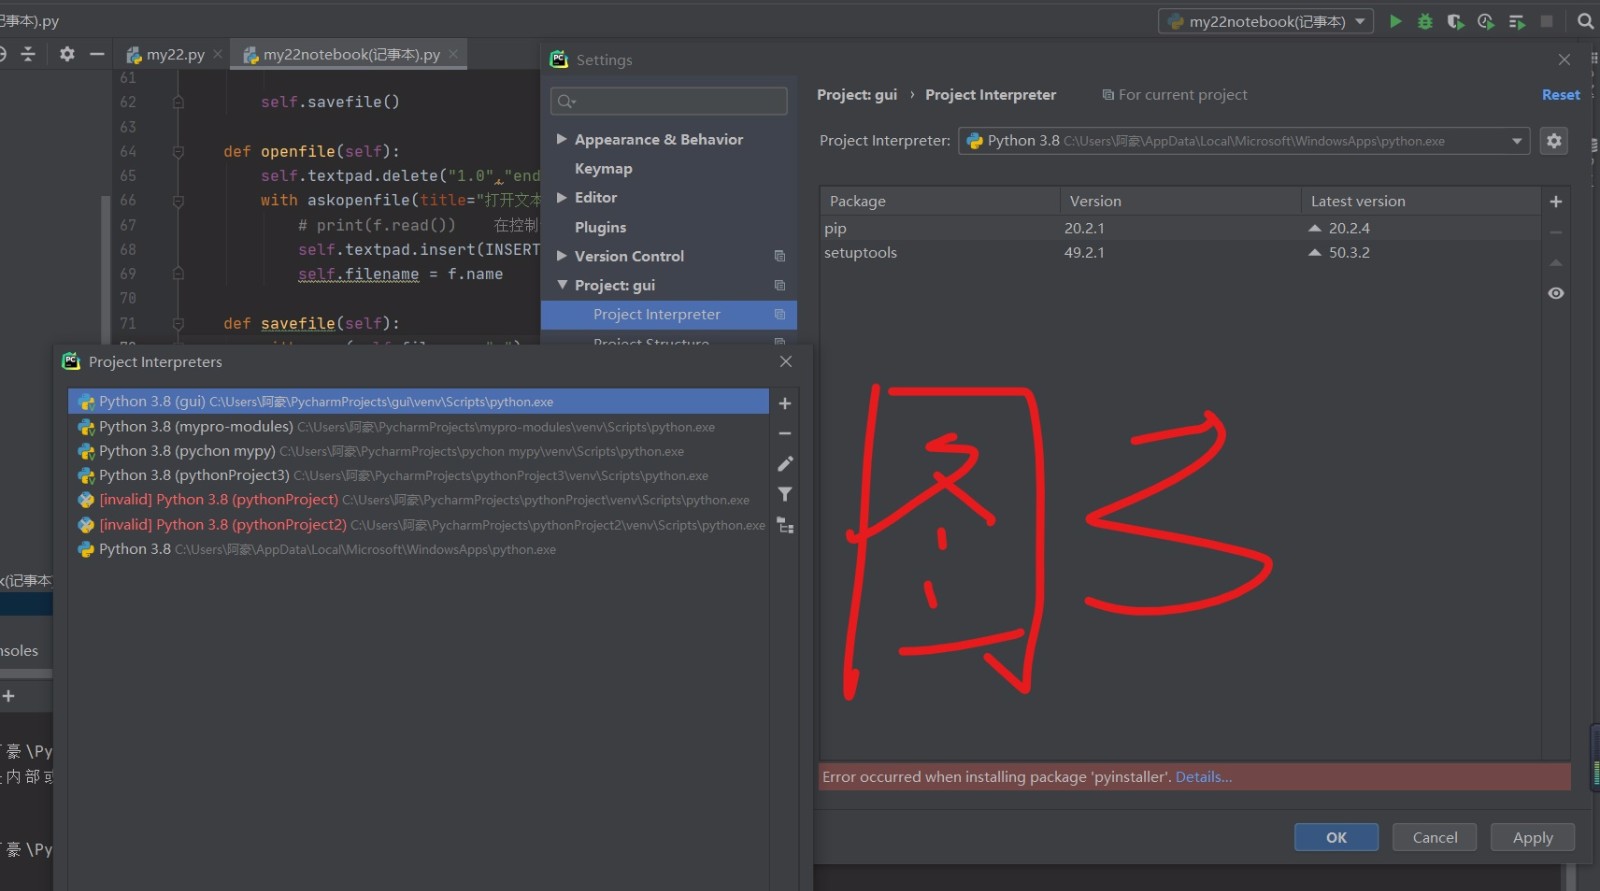Toggle show early releases eye
The width and height of the screenshot is (1600, 891).
click(1556, 293)
